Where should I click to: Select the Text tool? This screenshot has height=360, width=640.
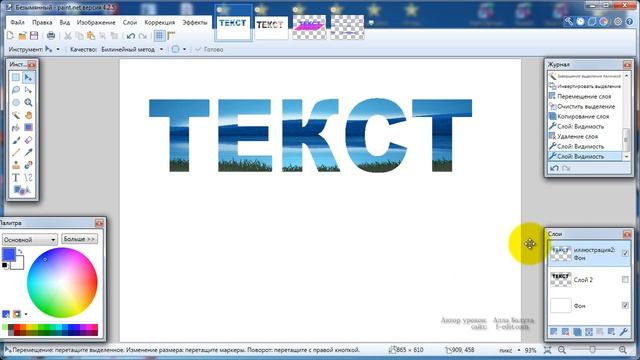click(x=16, y=178)
